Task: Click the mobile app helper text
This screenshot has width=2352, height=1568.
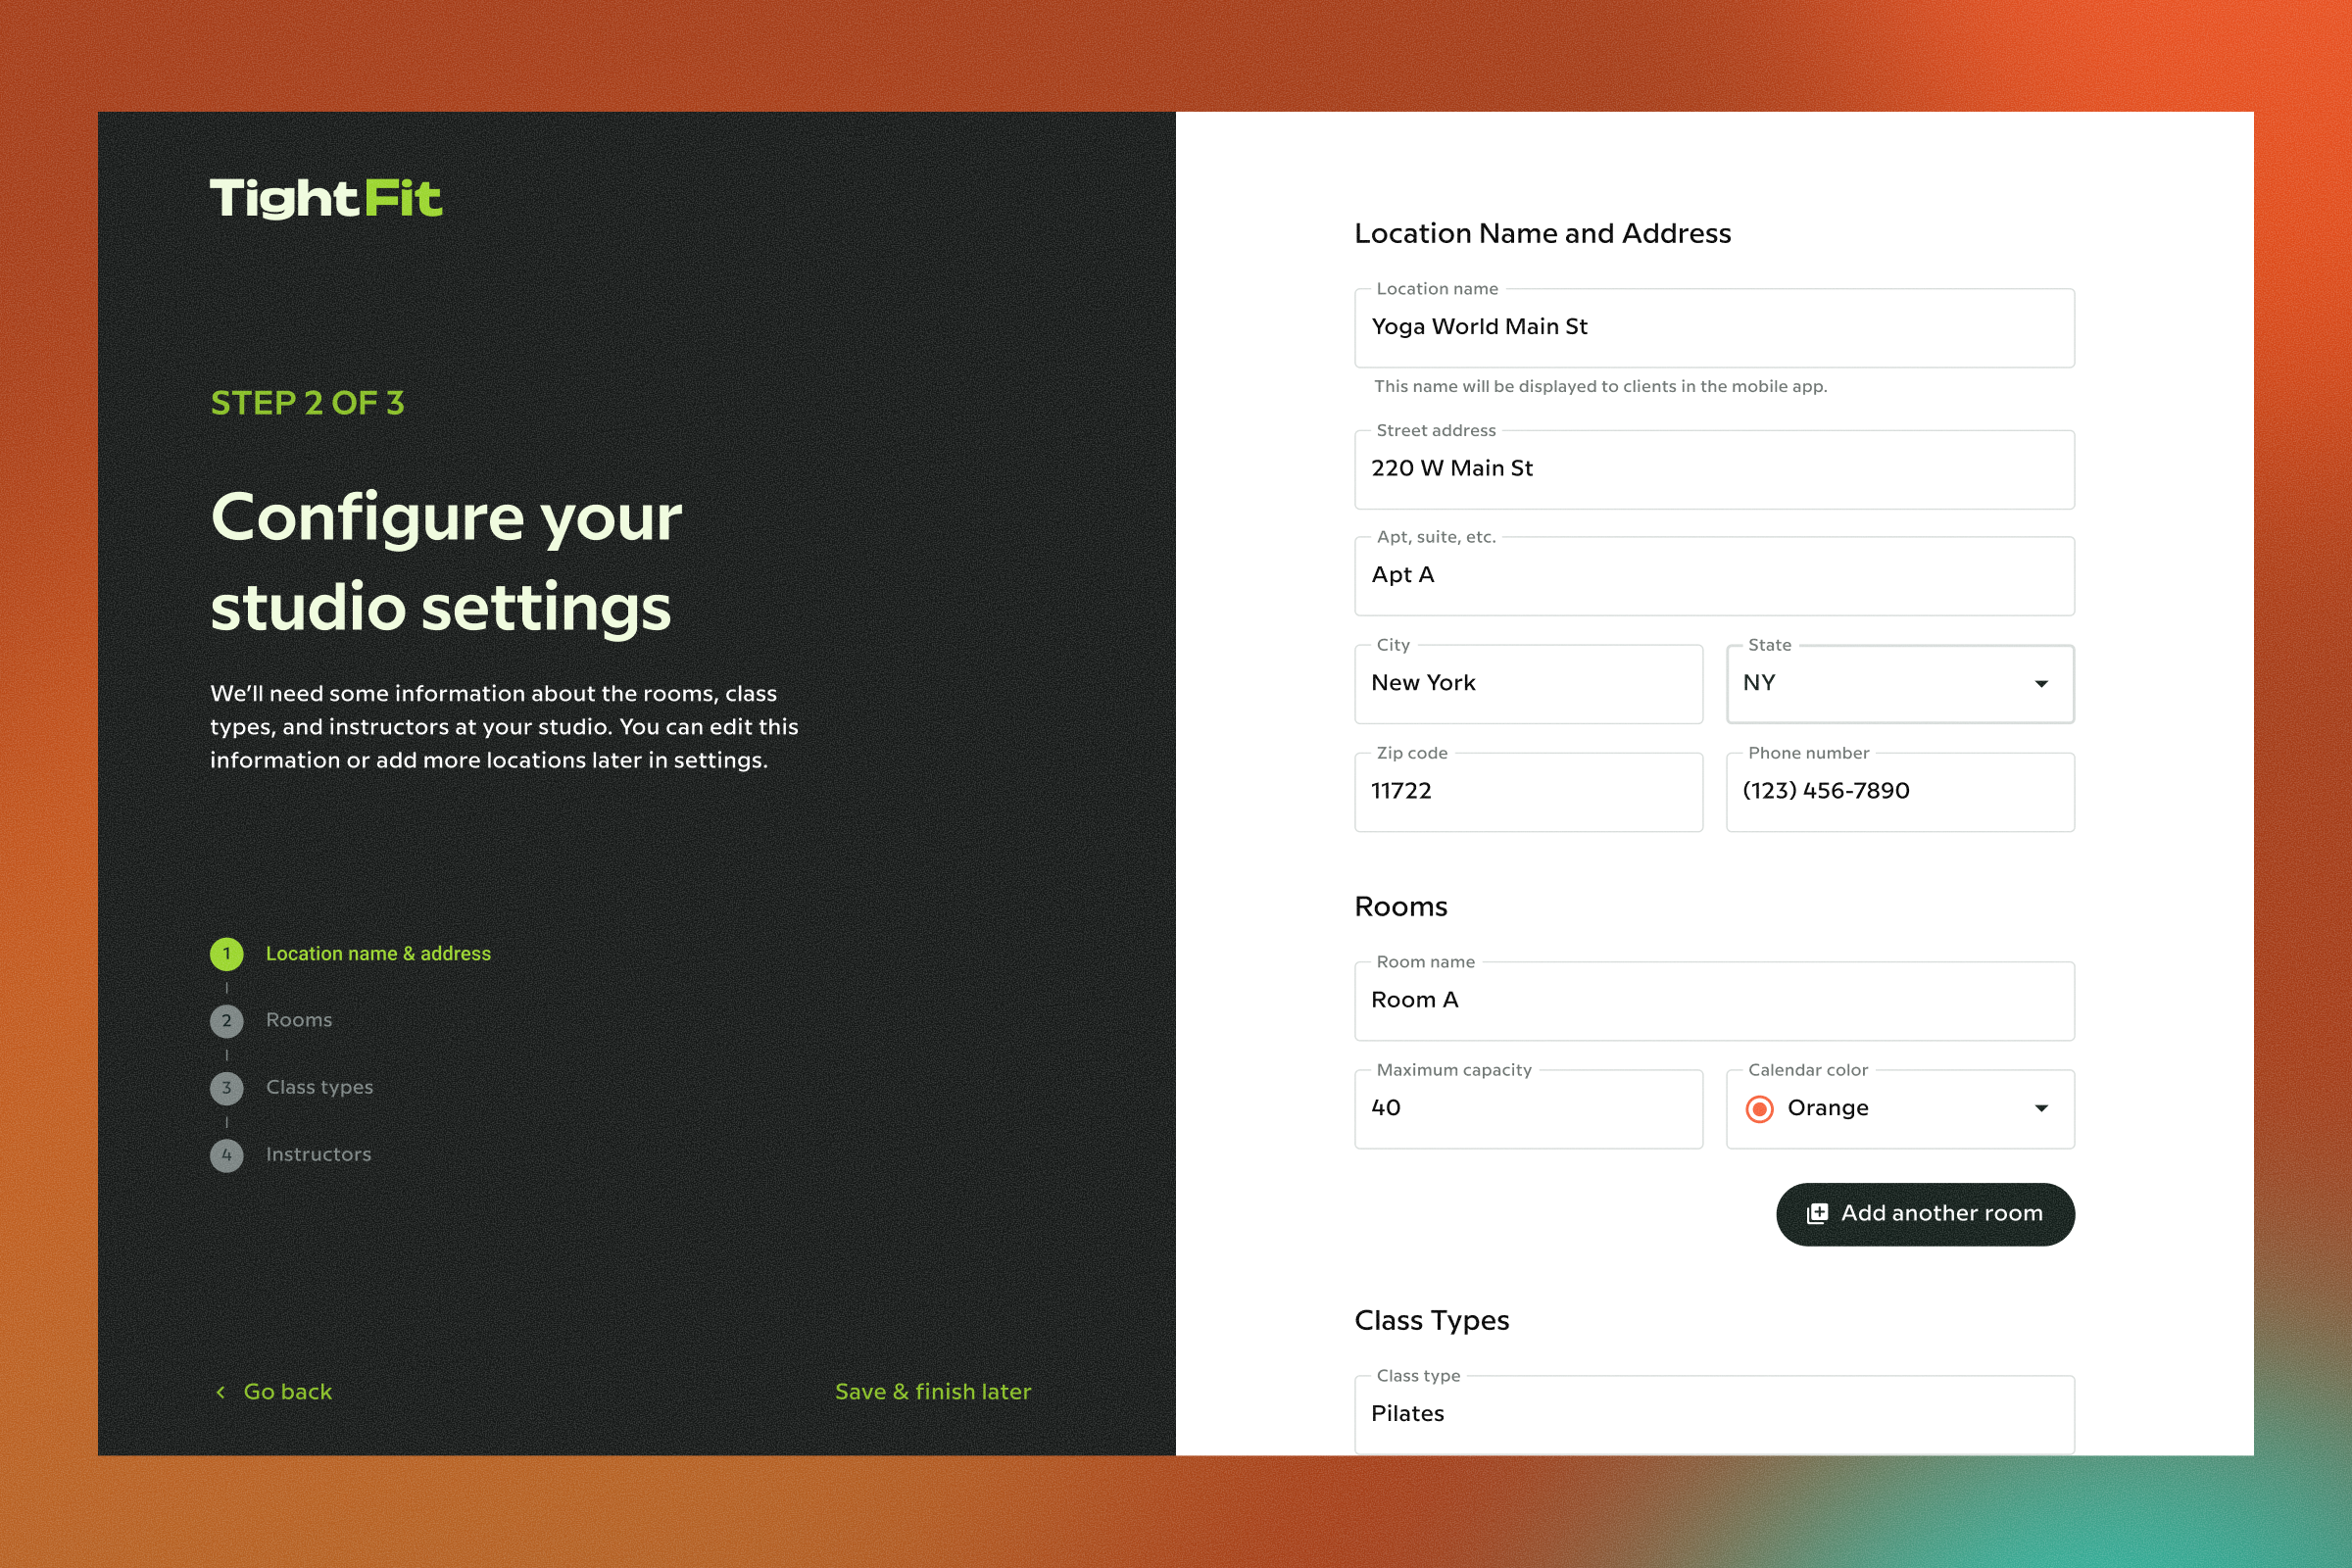Action: pos(1600,387)
